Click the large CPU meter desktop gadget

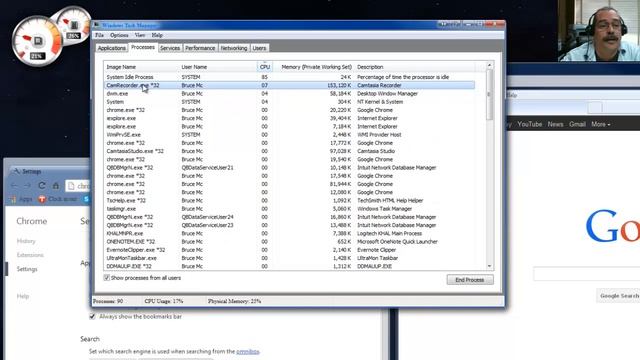pyautogui.click(x=37, y=41)
